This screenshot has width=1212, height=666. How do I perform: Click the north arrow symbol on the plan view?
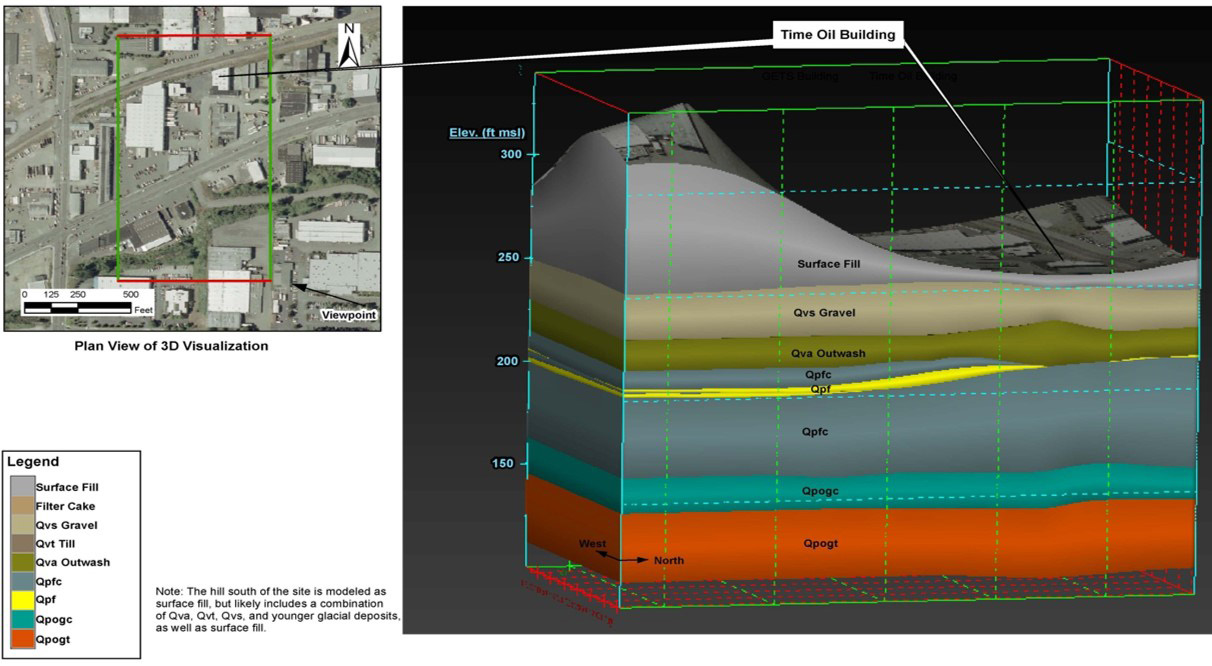[x=349, y=45]
